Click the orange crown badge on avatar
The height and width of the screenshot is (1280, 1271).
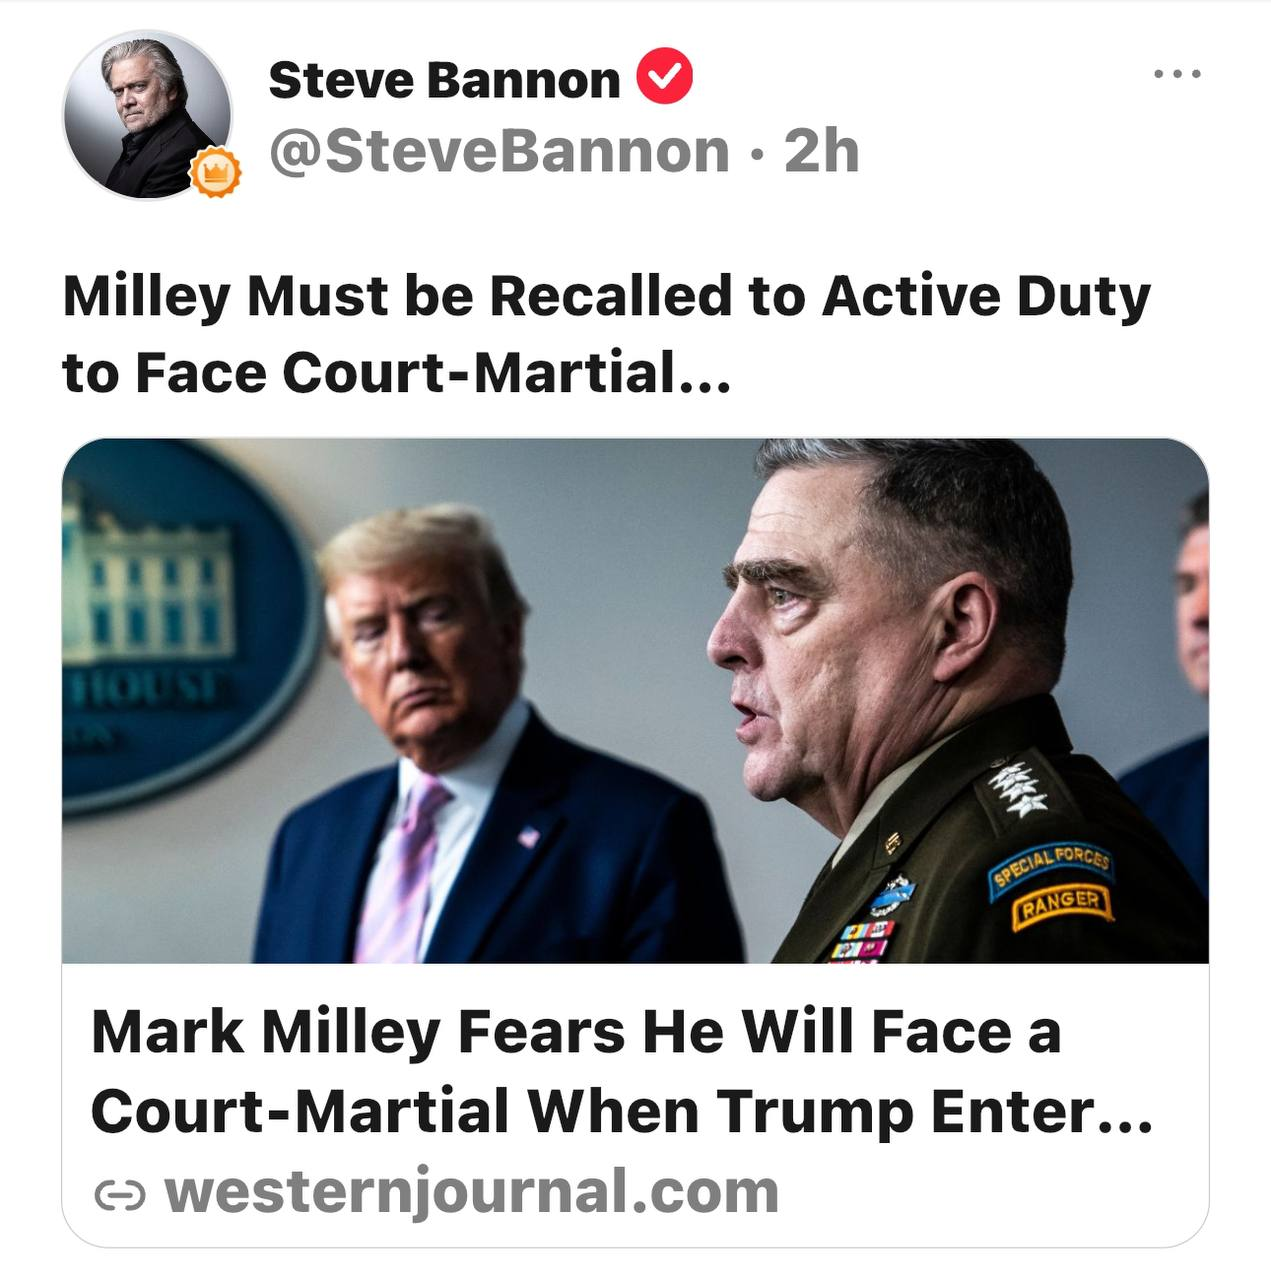pos(215,173)
